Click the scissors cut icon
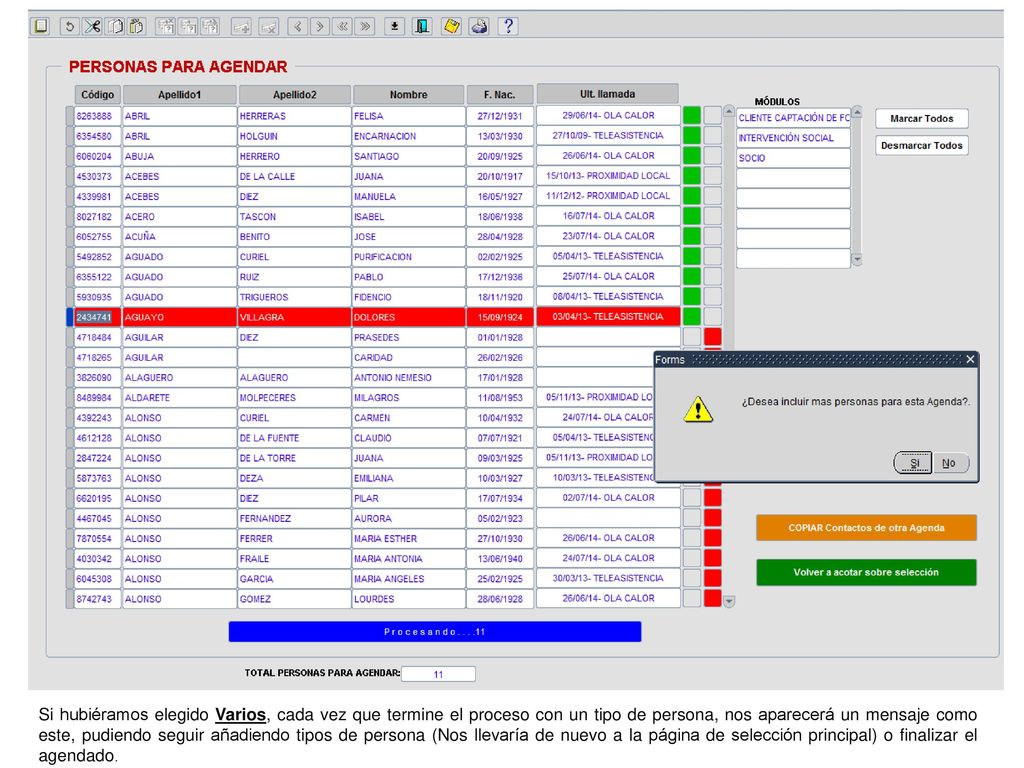 pos(93,26)
